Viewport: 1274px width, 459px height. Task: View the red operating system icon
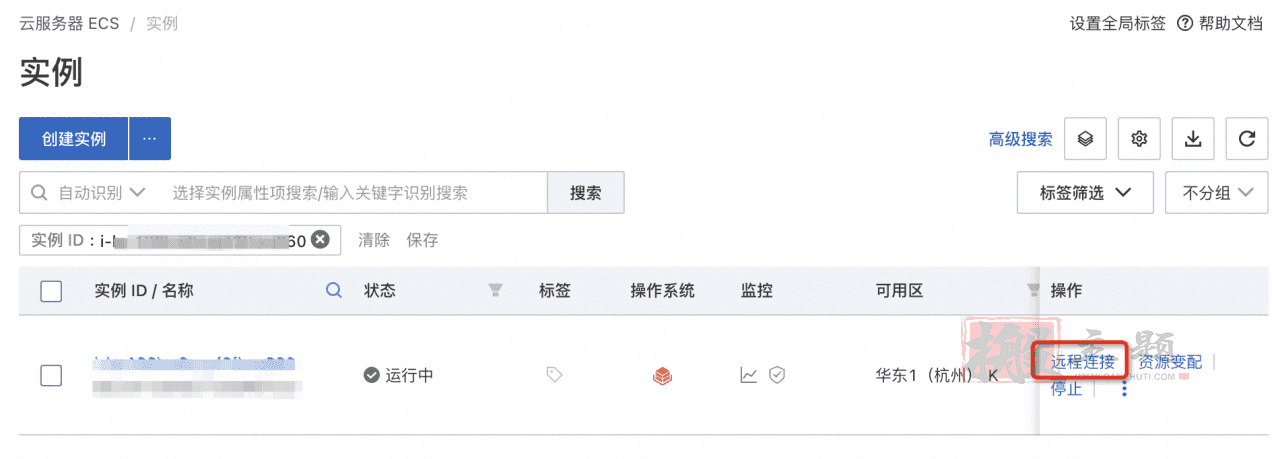[662, 375]
